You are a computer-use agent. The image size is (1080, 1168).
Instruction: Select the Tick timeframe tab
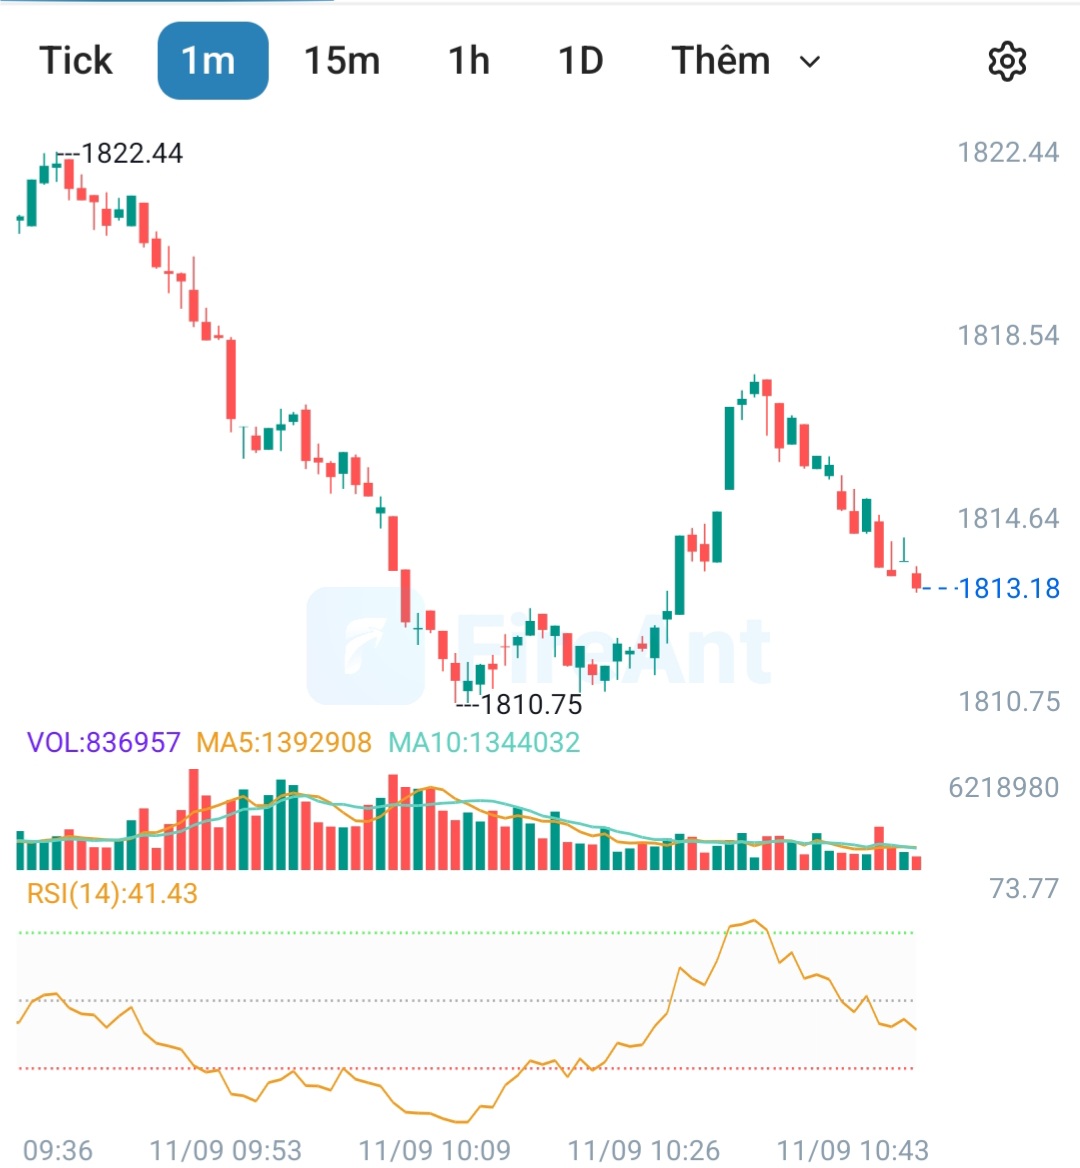(x=75, y=60)
